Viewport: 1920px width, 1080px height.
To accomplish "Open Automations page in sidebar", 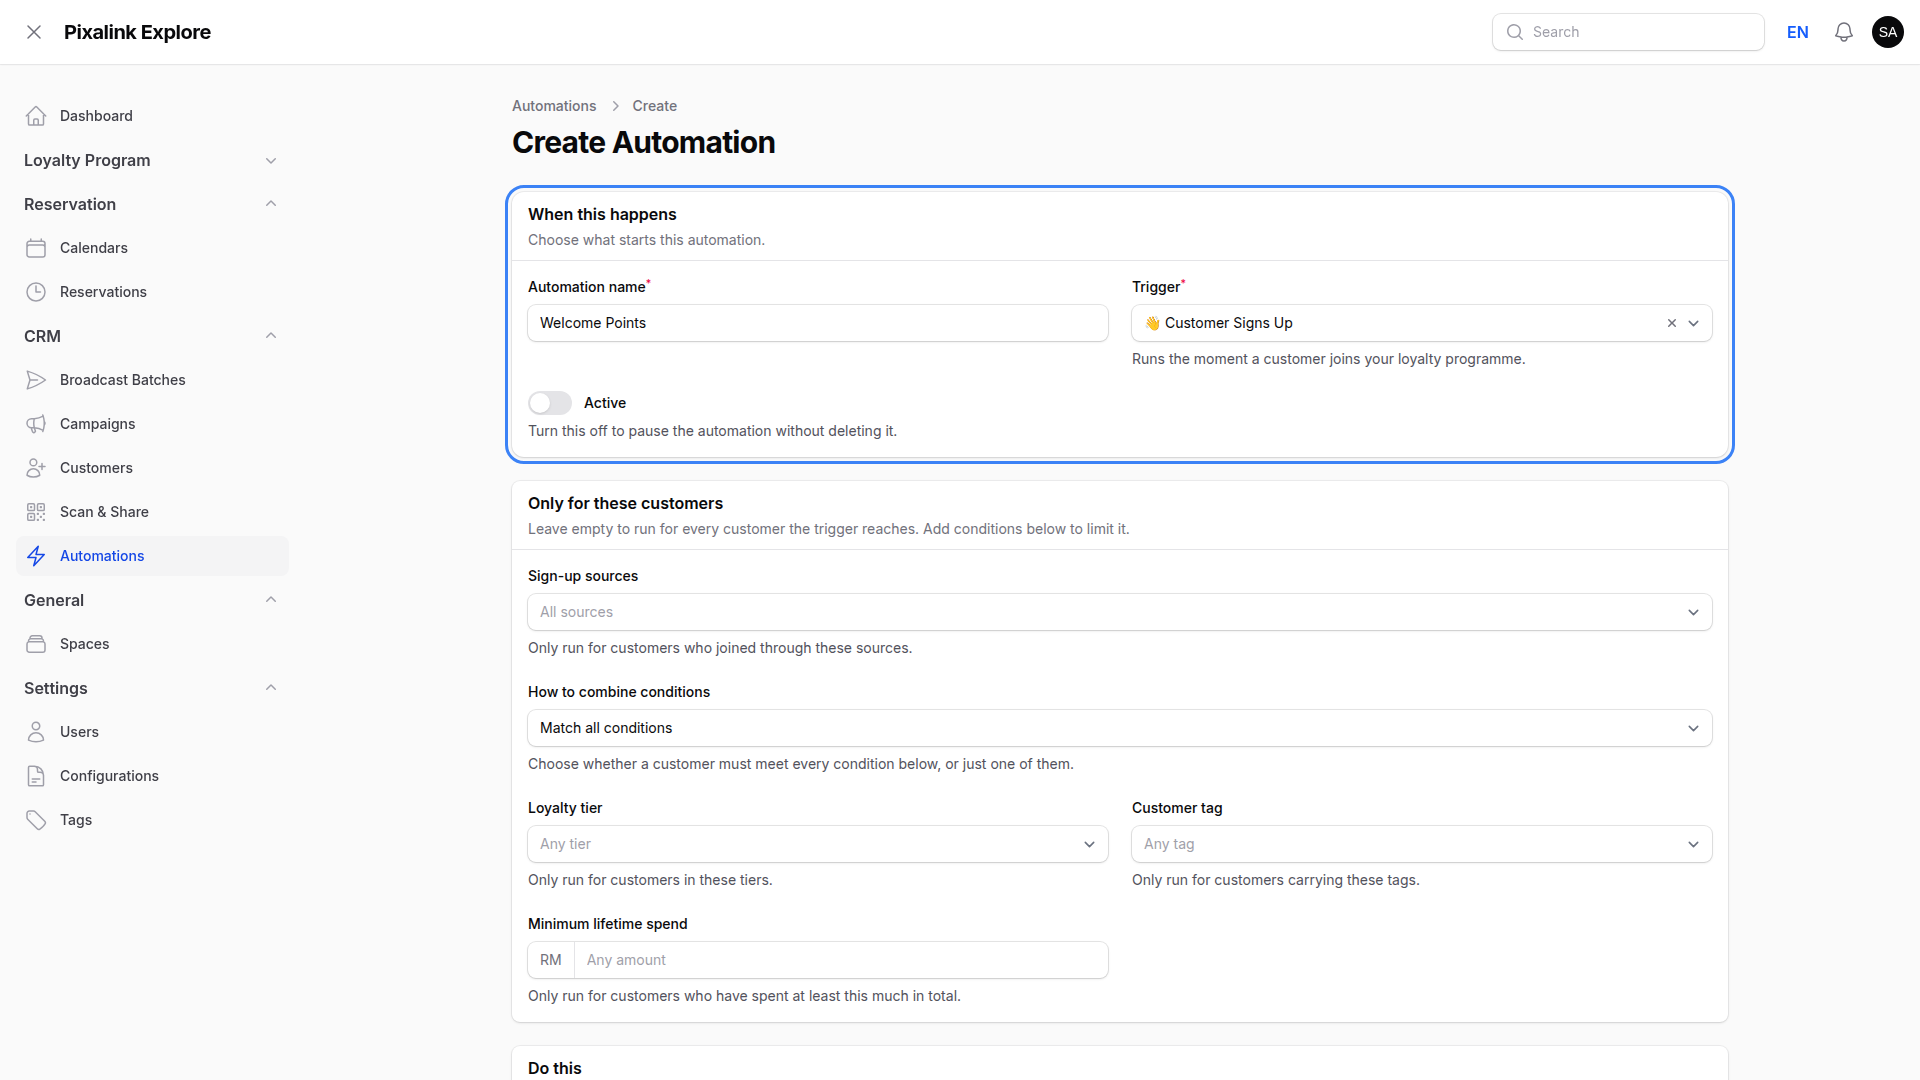I will (x=152, y=556).
